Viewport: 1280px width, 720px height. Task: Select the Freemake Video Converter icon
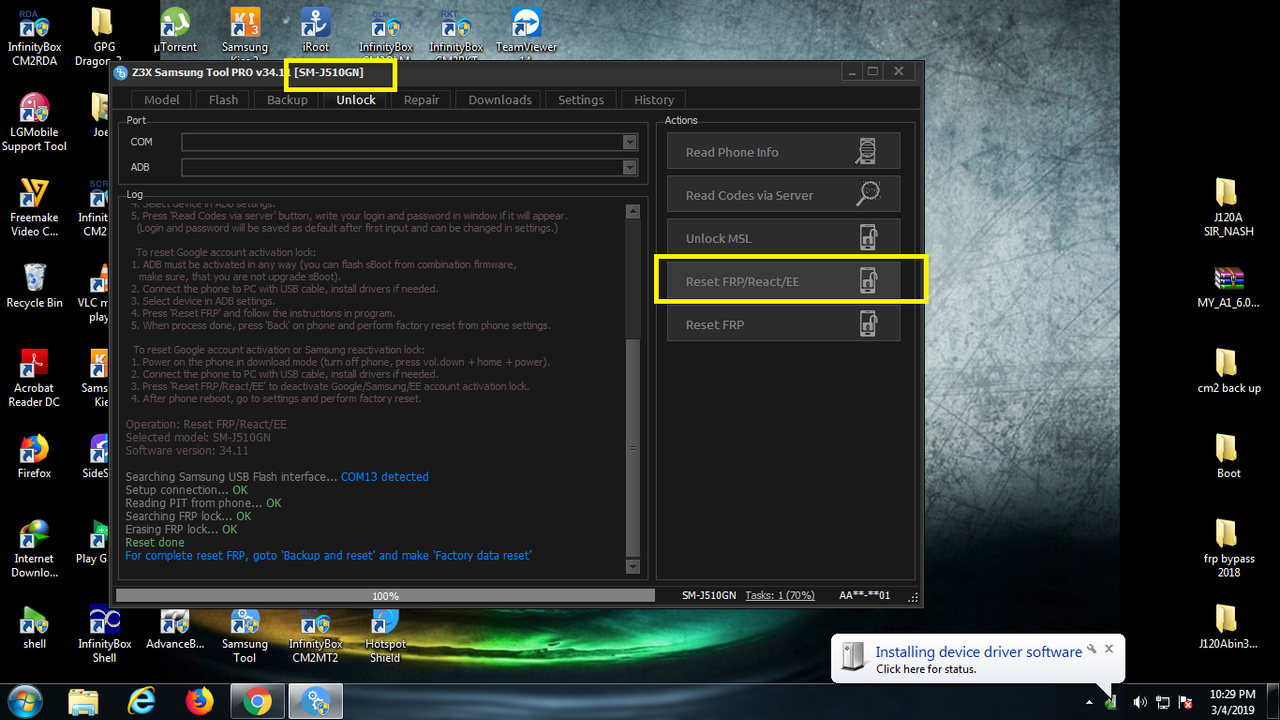(x=34, y=208)
